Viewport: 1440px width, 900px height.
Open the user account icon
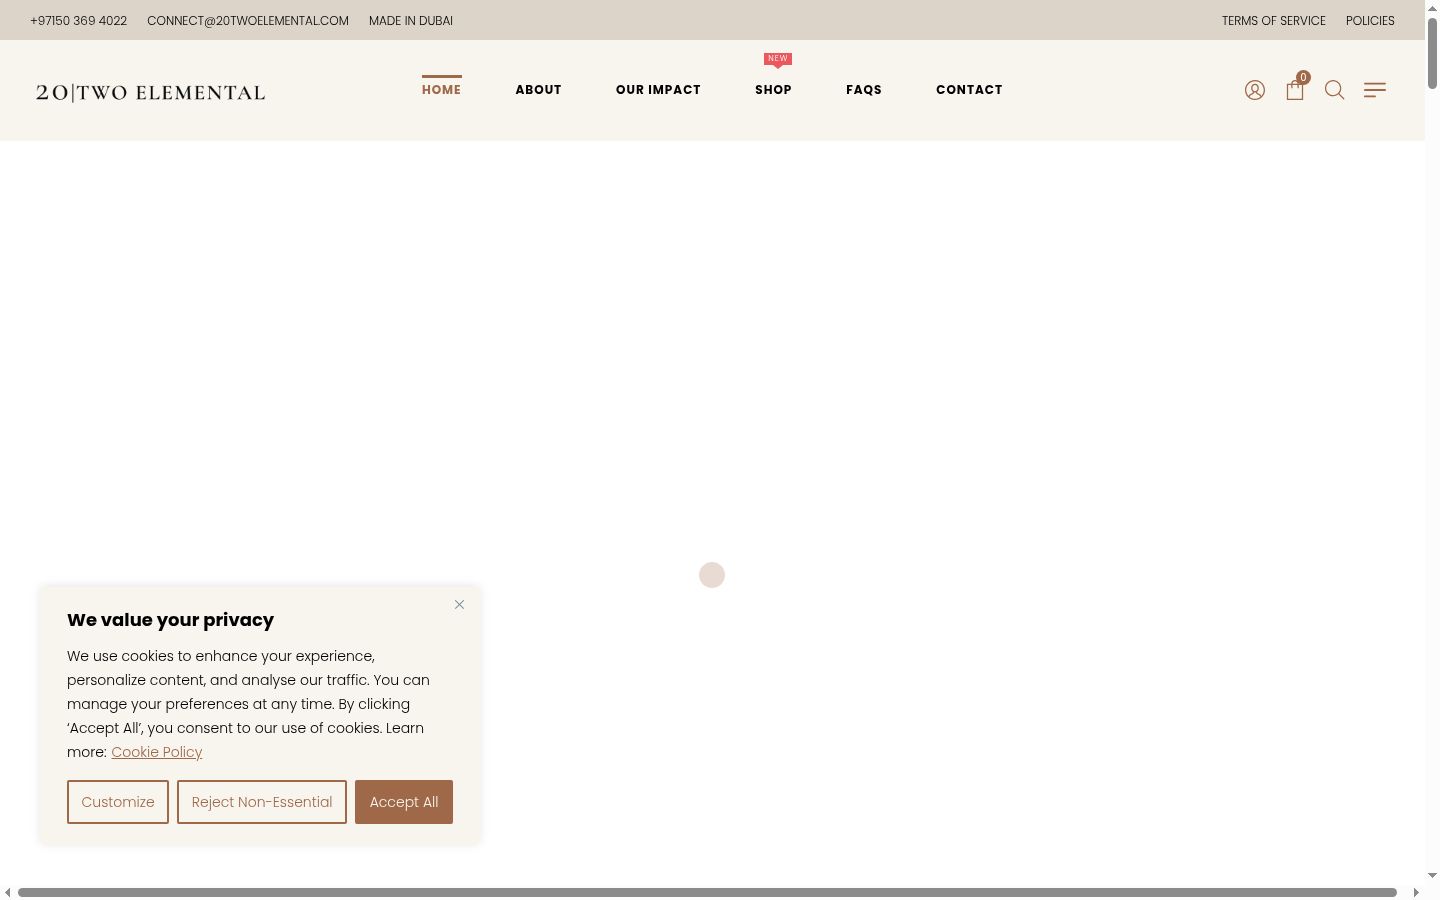(x=1254, y=90)
